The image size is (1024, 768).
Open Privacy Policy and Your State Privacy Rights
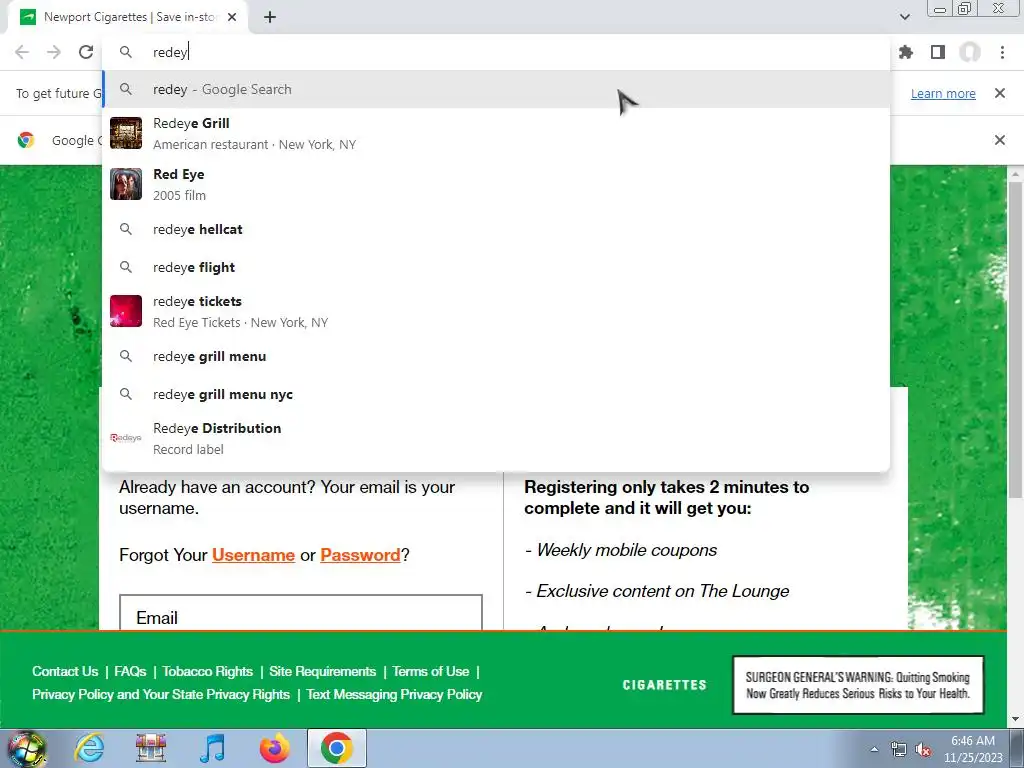point(161,694)
